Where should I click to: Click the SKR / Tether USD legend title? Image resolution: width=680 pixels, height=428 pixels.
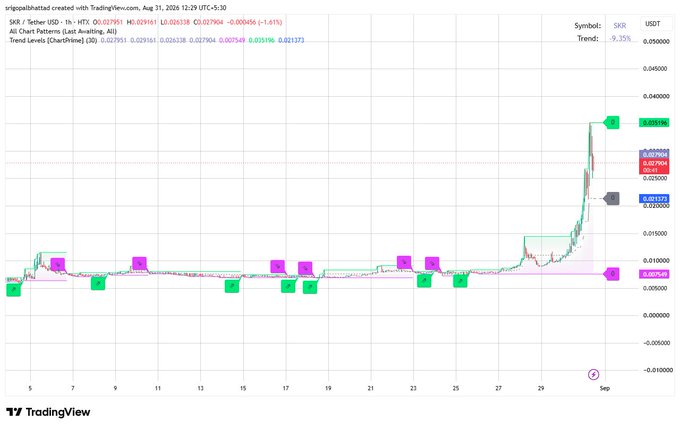click(49, 22)
